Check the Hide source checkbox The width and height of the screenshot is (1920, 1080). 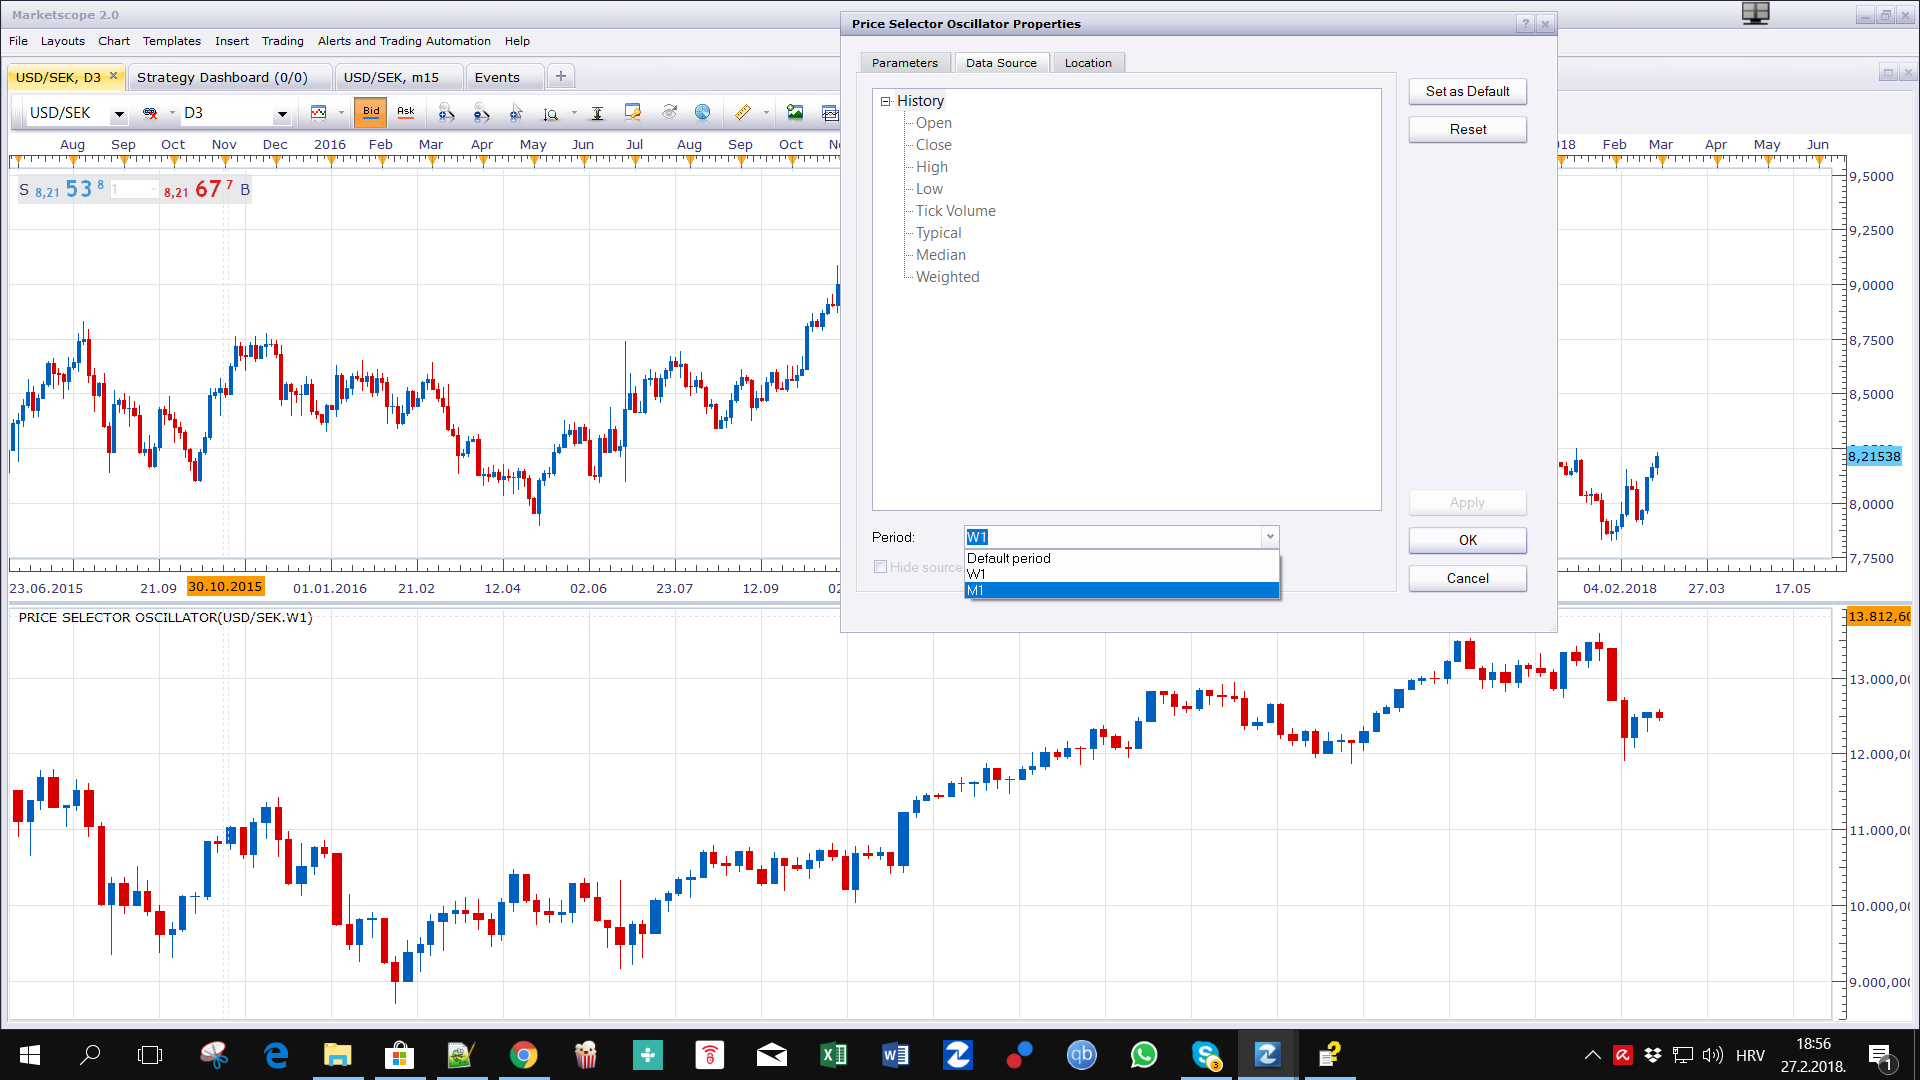(880, 567)
